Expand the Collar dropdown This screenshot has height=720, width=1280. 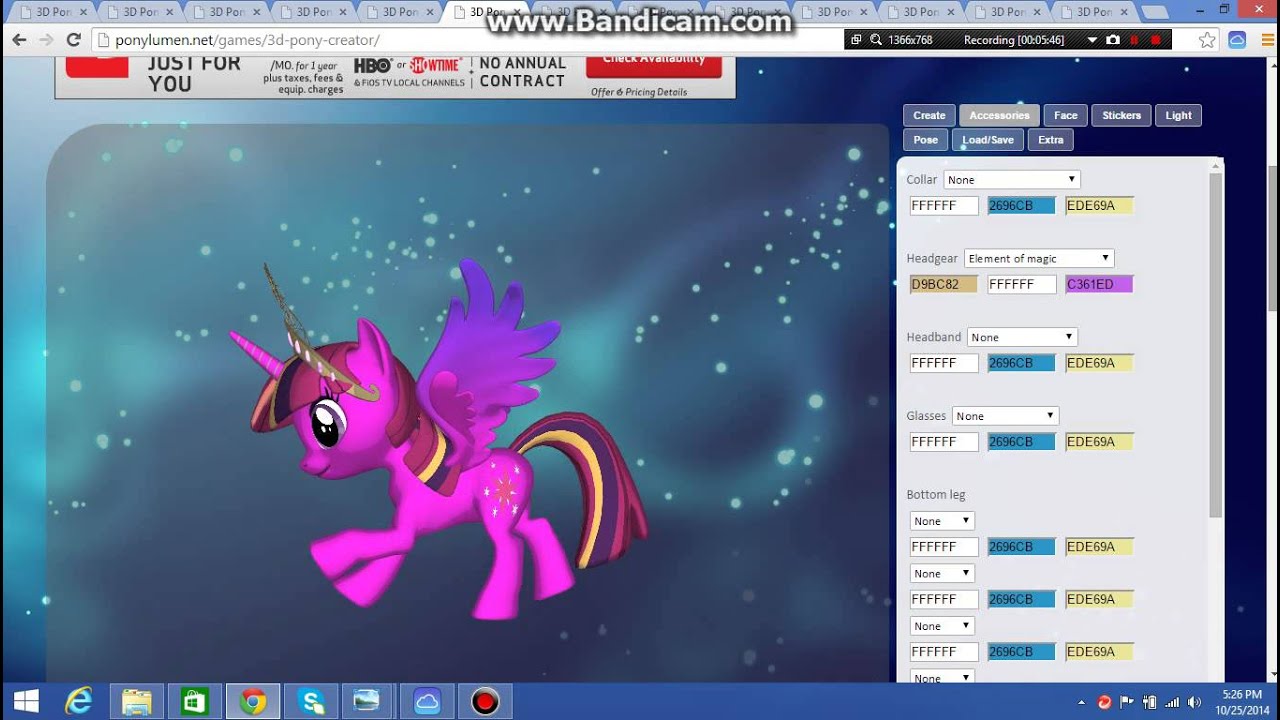(1012, 180)
